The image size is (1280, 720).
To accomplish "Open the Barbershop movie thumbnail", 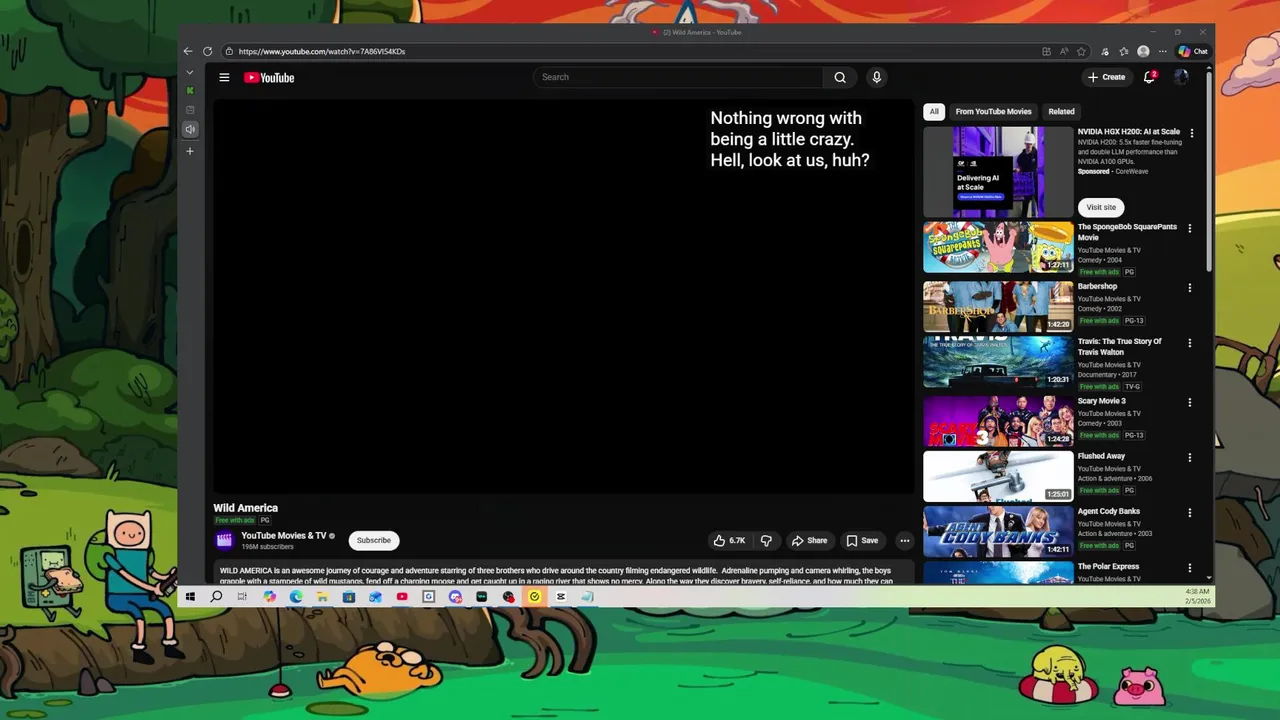I will pyautogui.click(x=998, y=306).
